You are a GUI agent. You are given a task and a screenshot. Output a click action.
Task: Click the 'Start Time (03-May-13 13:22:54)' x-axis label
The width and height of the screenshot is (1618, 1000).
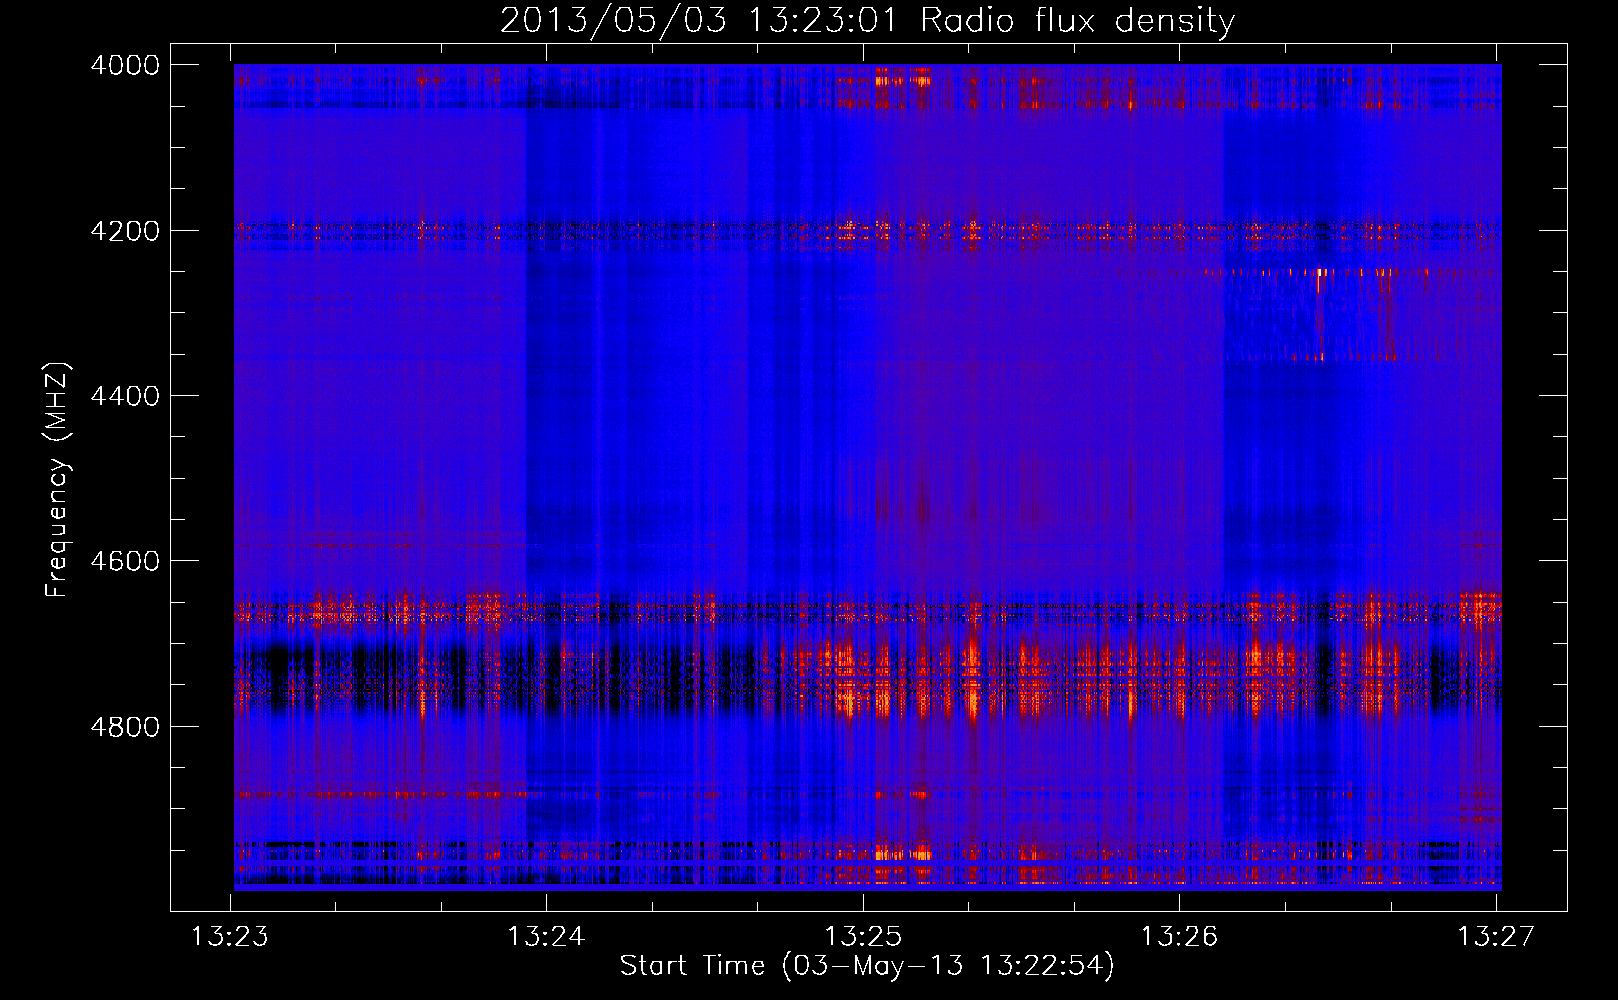pyautogui.click(x=866, y=966)
